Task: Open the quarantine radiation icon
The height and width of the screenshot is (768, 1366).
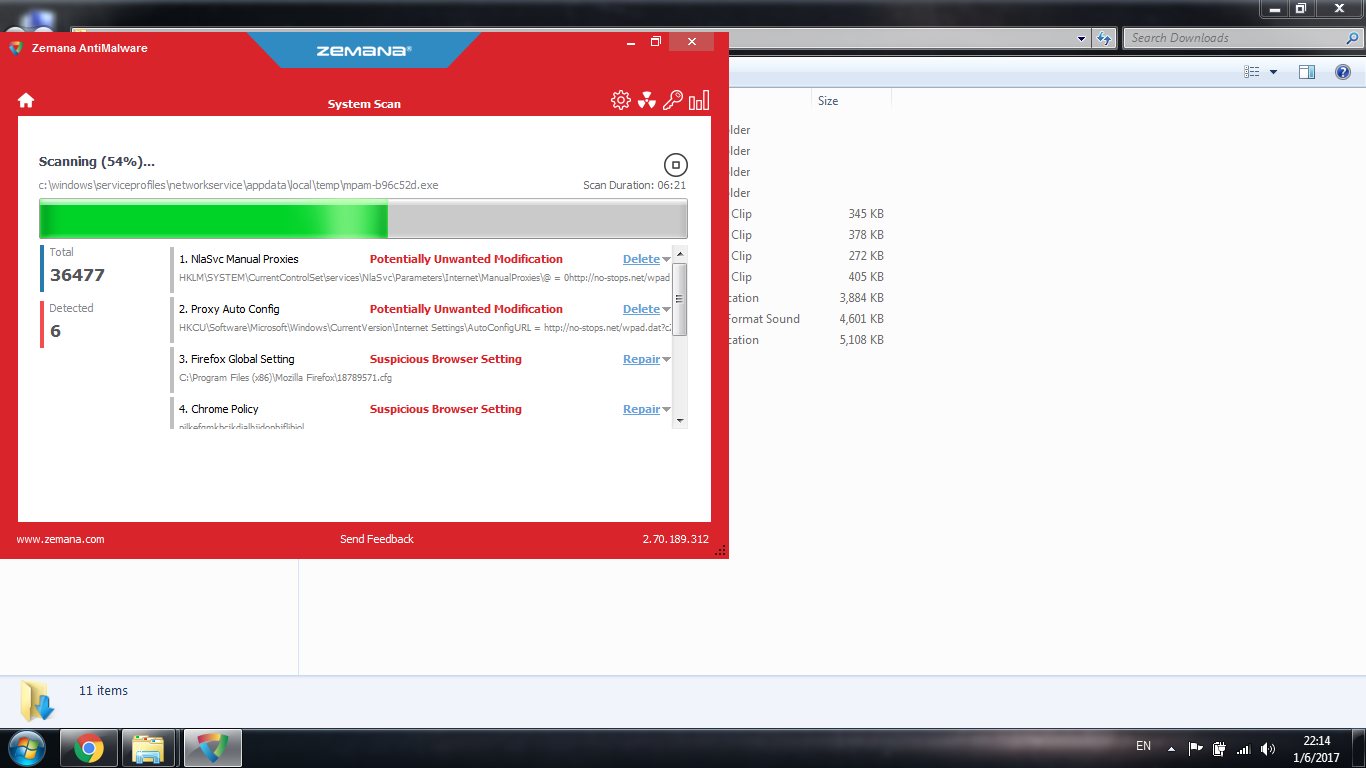Action: click(x=647, y=100)
